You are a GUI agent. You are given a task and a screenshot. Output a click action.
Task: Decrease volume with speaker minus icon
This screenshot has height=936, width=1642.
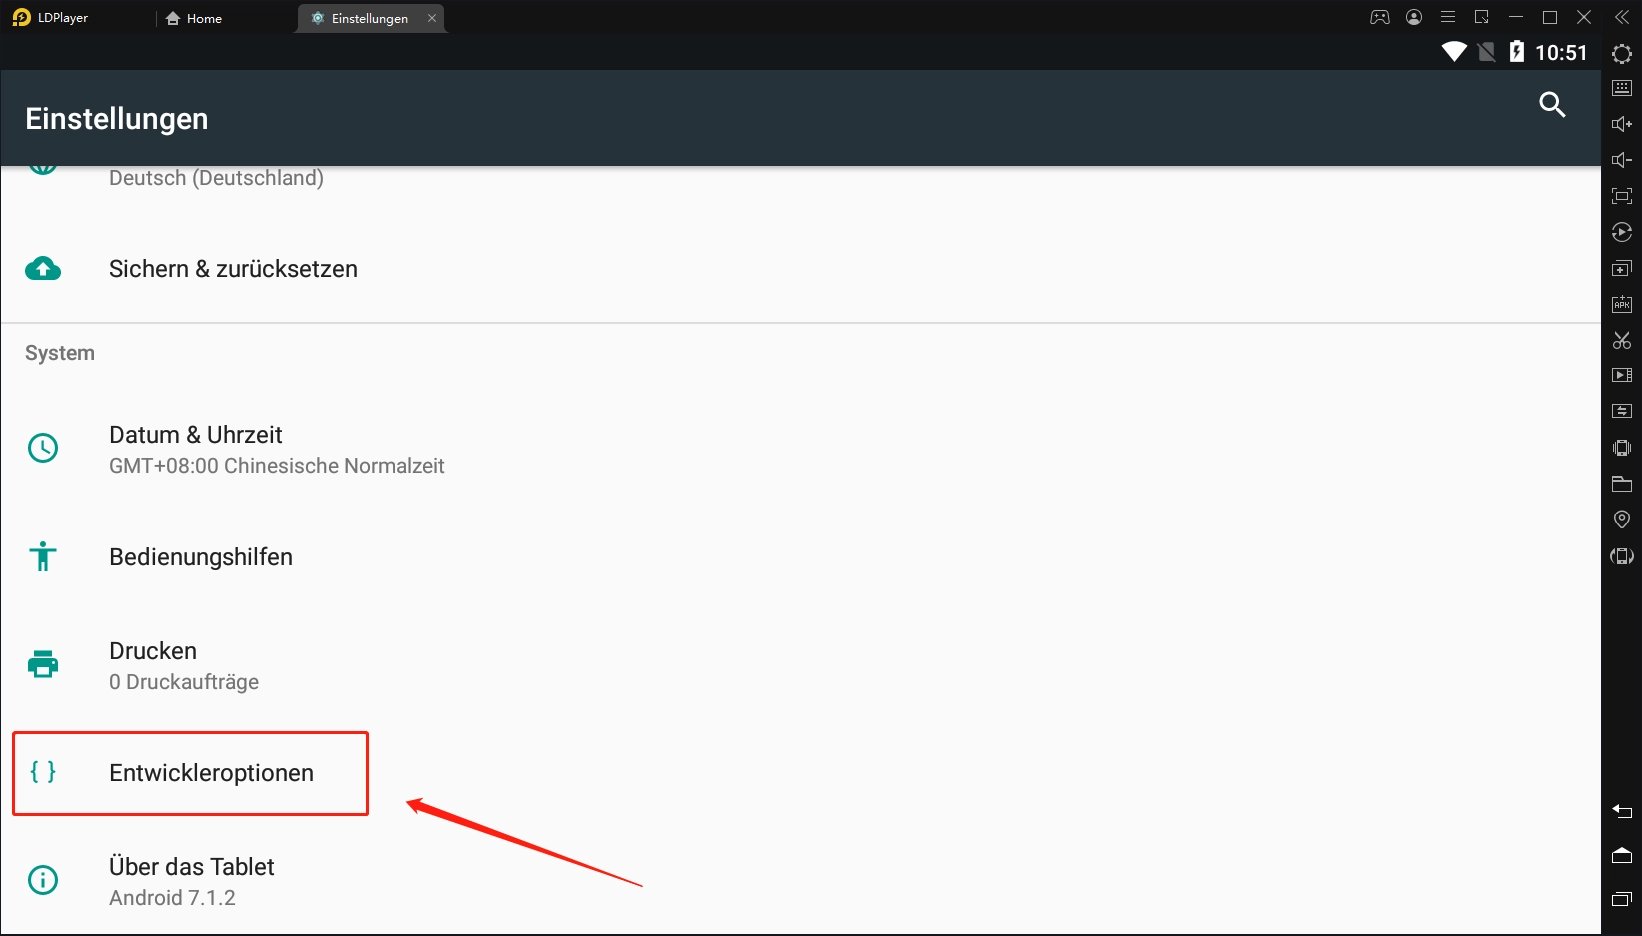[x=1622, y=160]
